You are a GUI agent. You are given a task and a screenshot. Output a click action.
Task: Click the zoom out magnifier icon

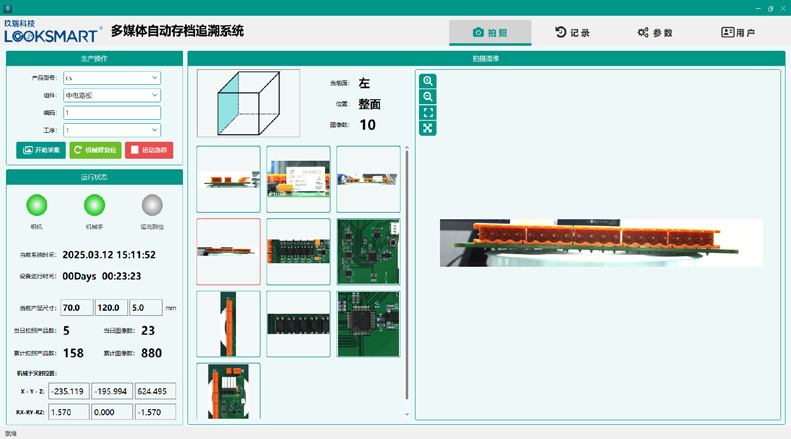coord(428,97)
